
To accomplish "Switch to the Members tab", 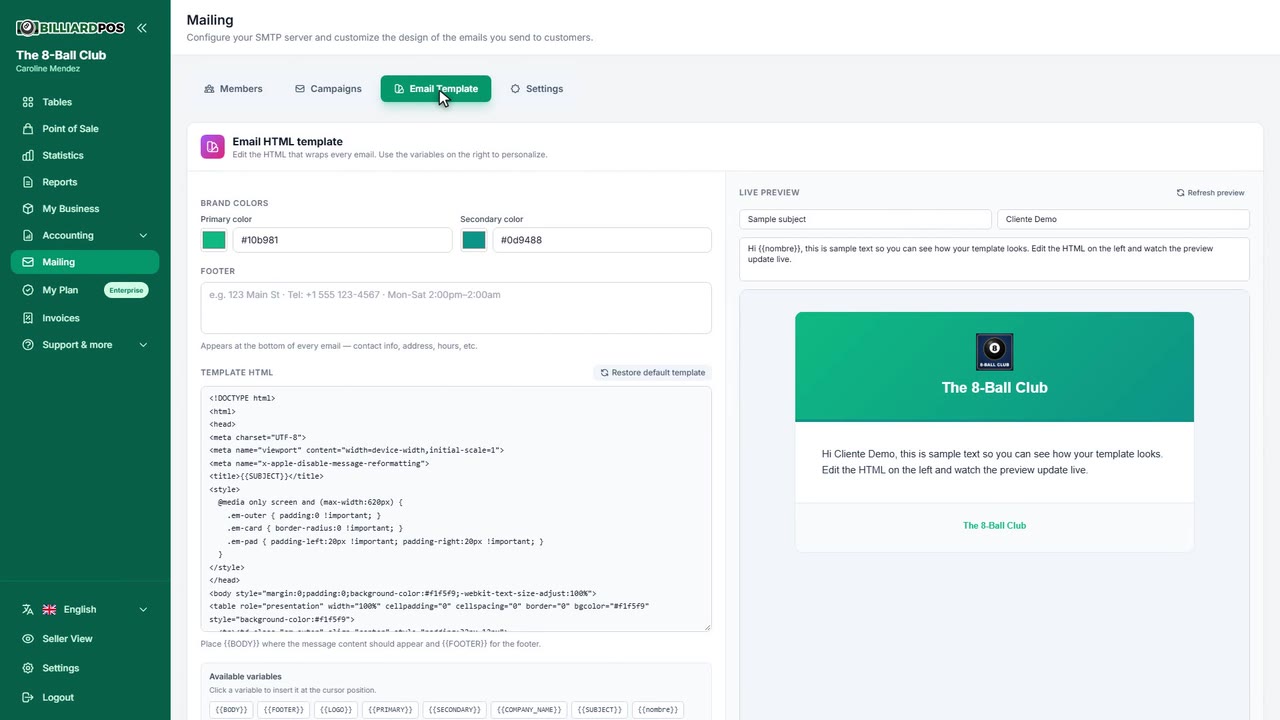I will 233,89.
